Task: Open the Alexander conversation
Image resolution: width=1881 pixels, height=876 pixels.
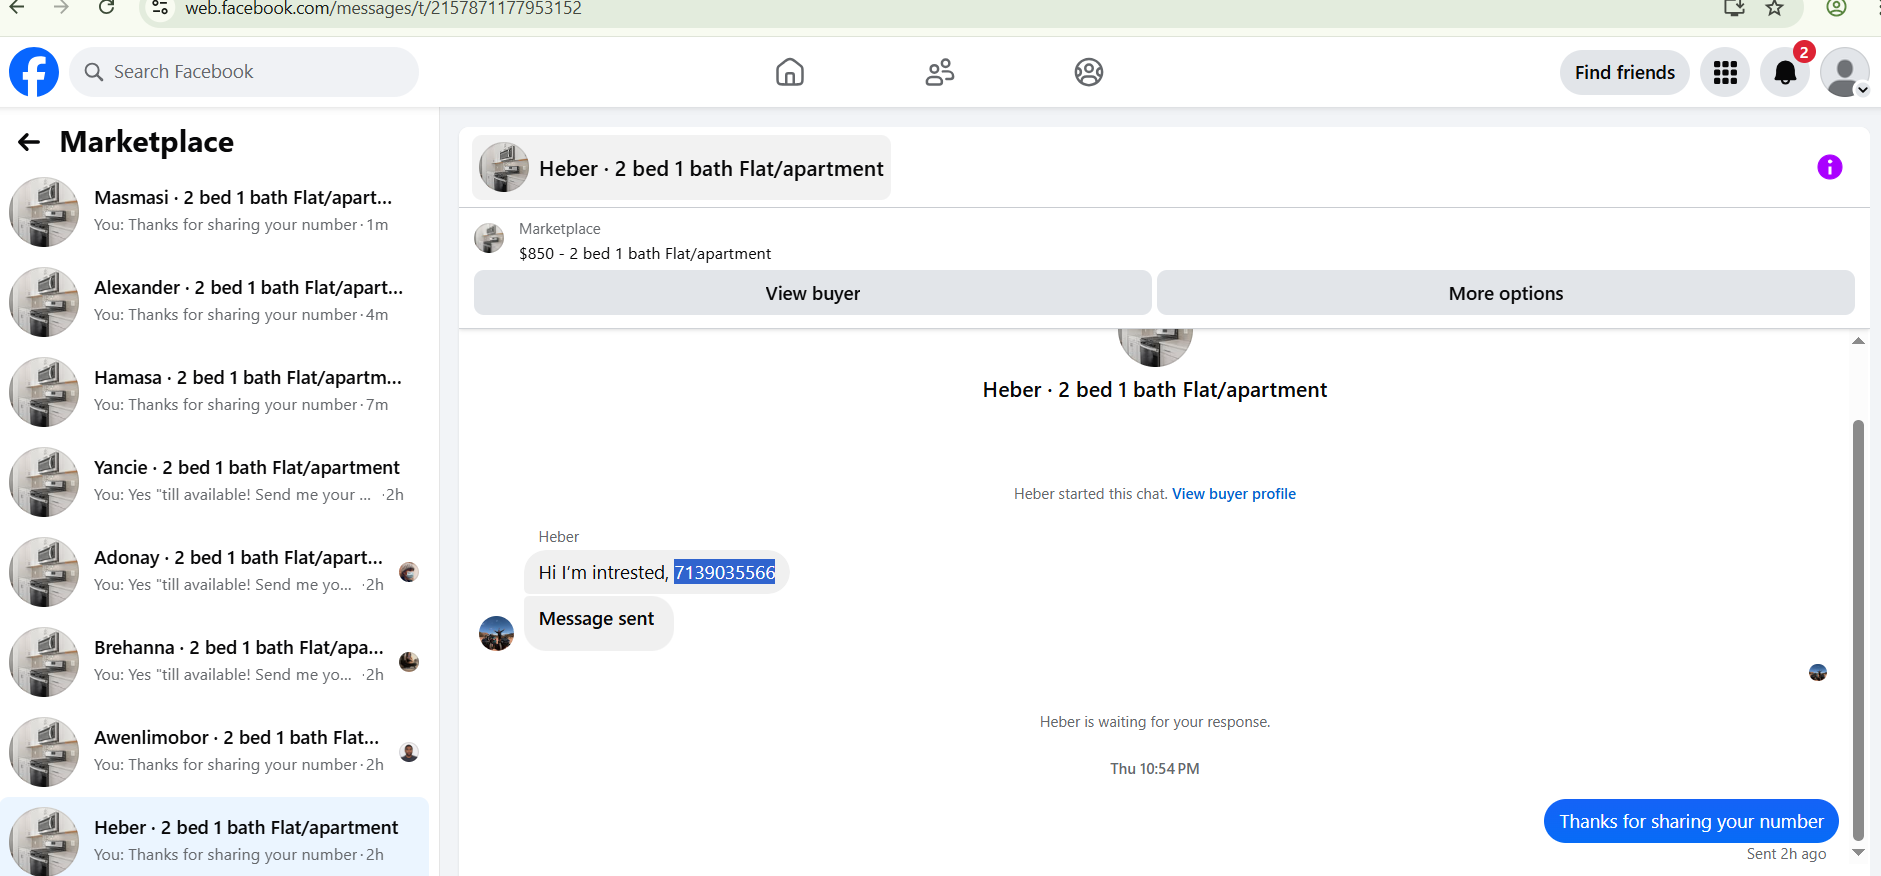Action: (x=215, y=302)
